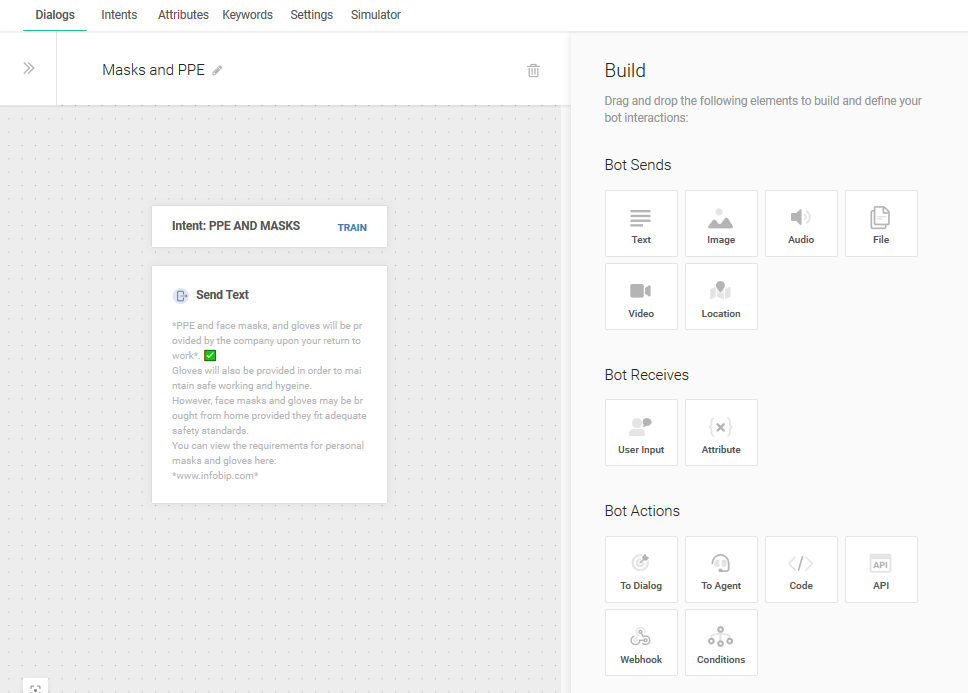Pick the Attribute element tile
Screen dimensions: 968x693
pos(721,433)
